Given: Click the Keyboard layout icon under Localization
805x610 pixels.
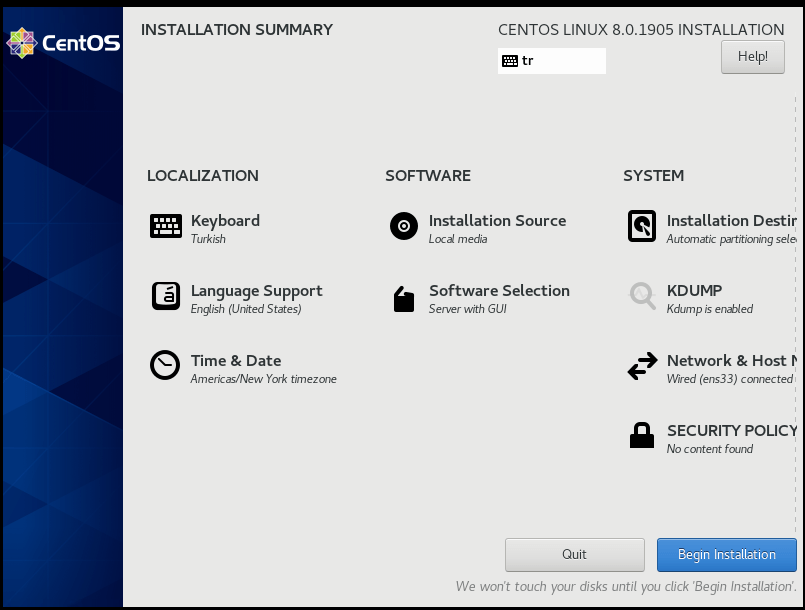Looking at the screenshot, I should click(x=165, y=226).
